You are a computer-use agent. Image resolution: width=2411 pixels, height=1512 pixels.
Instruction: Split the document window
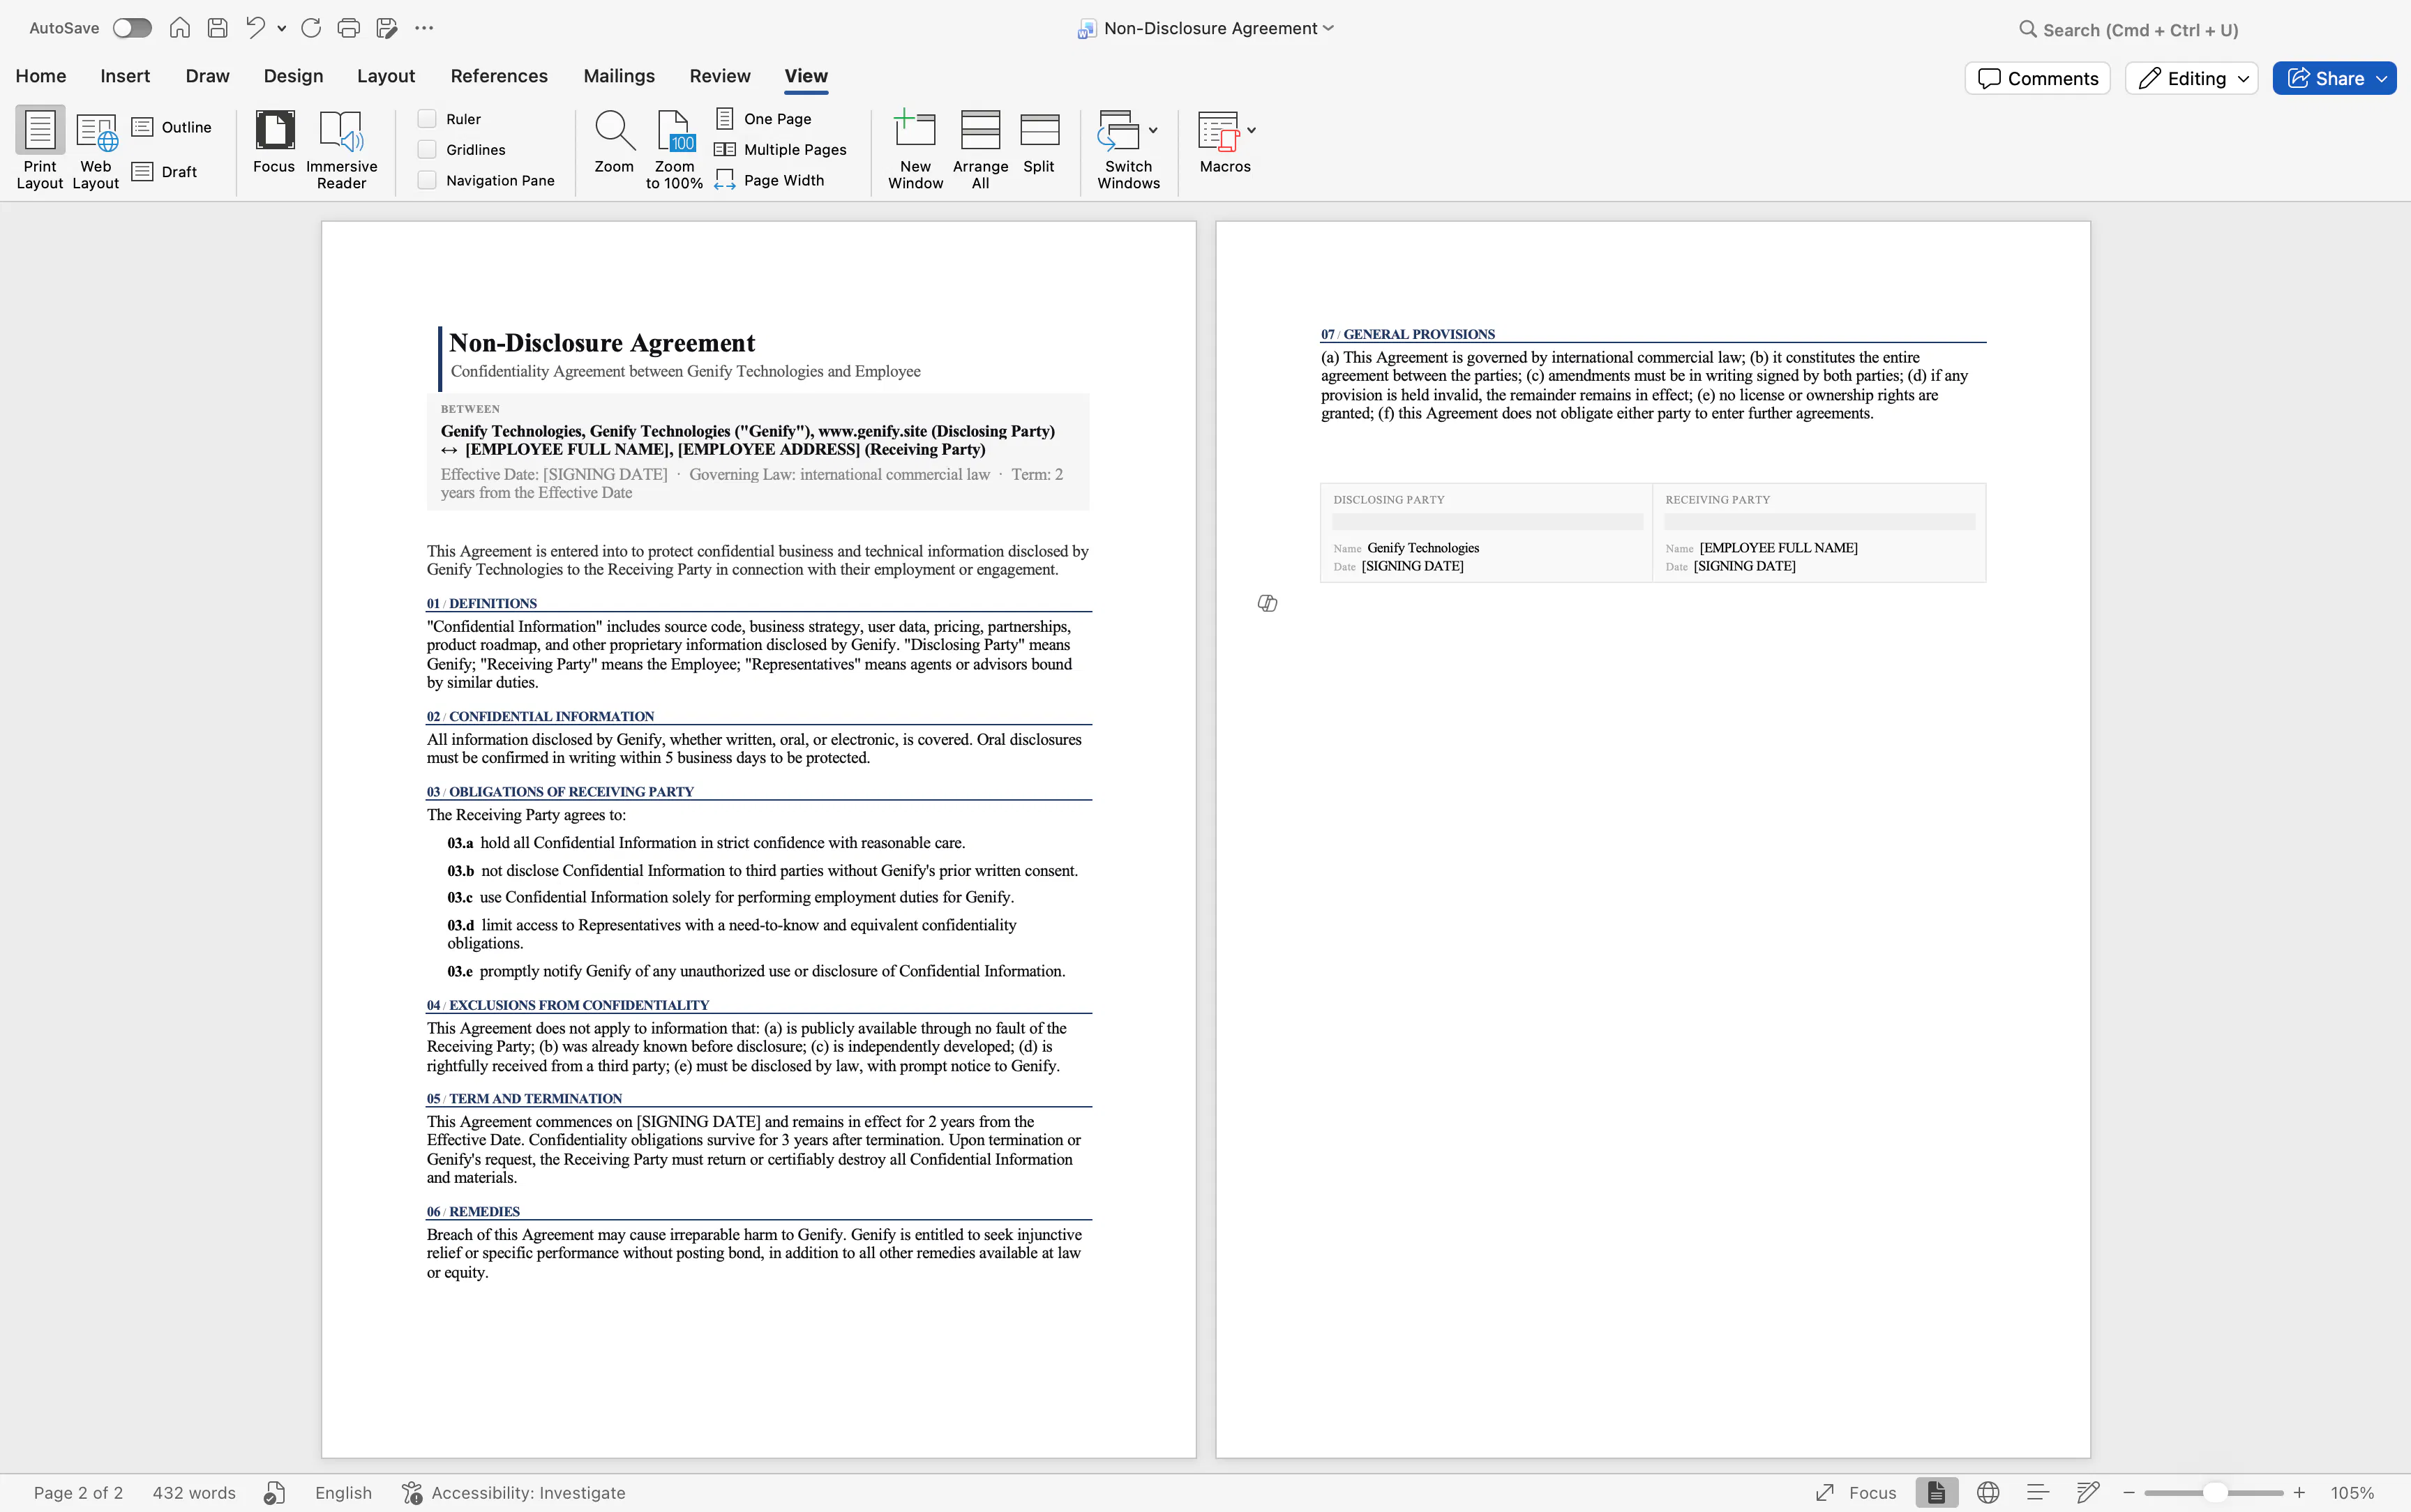coord(1040,142)
